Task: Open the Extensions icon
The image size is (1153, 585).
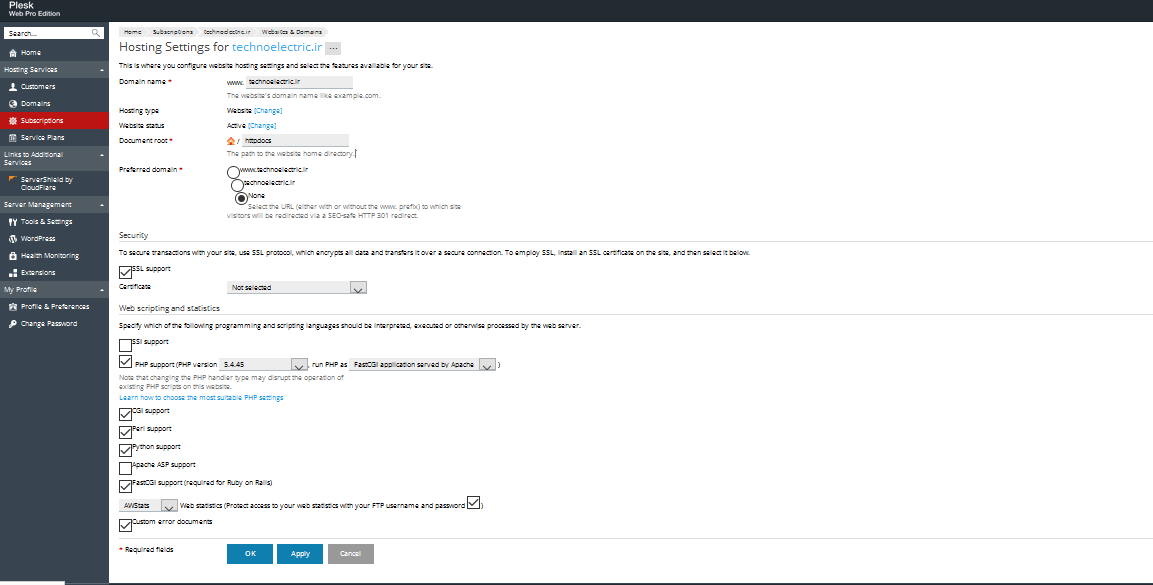Action: [13, 273]
